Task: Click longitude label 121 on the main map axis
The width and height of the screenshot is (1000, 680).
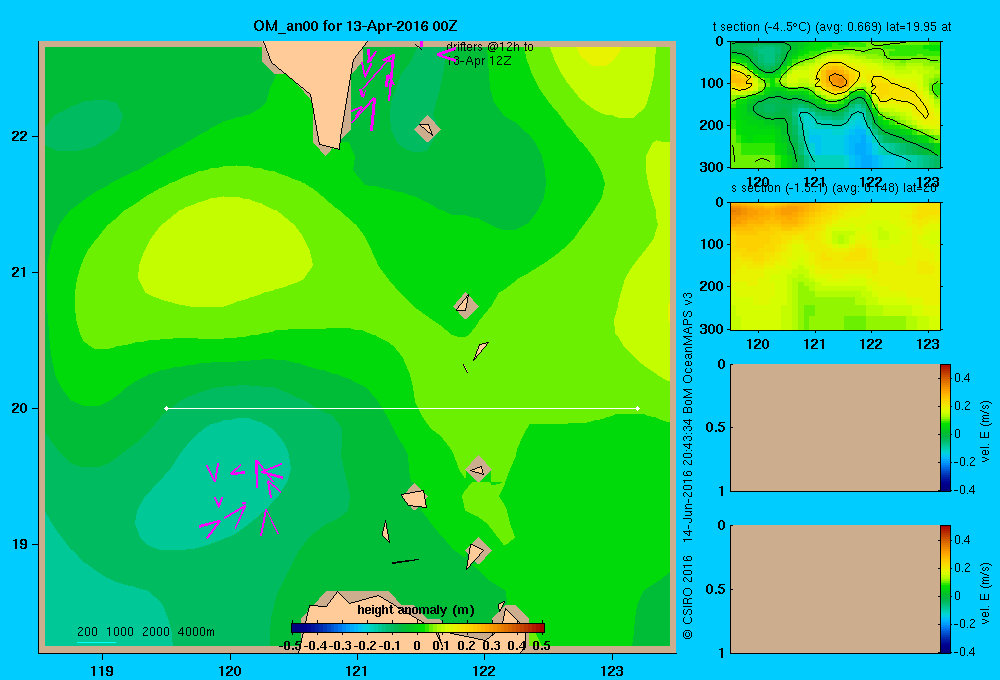Action: click(357, 670)
